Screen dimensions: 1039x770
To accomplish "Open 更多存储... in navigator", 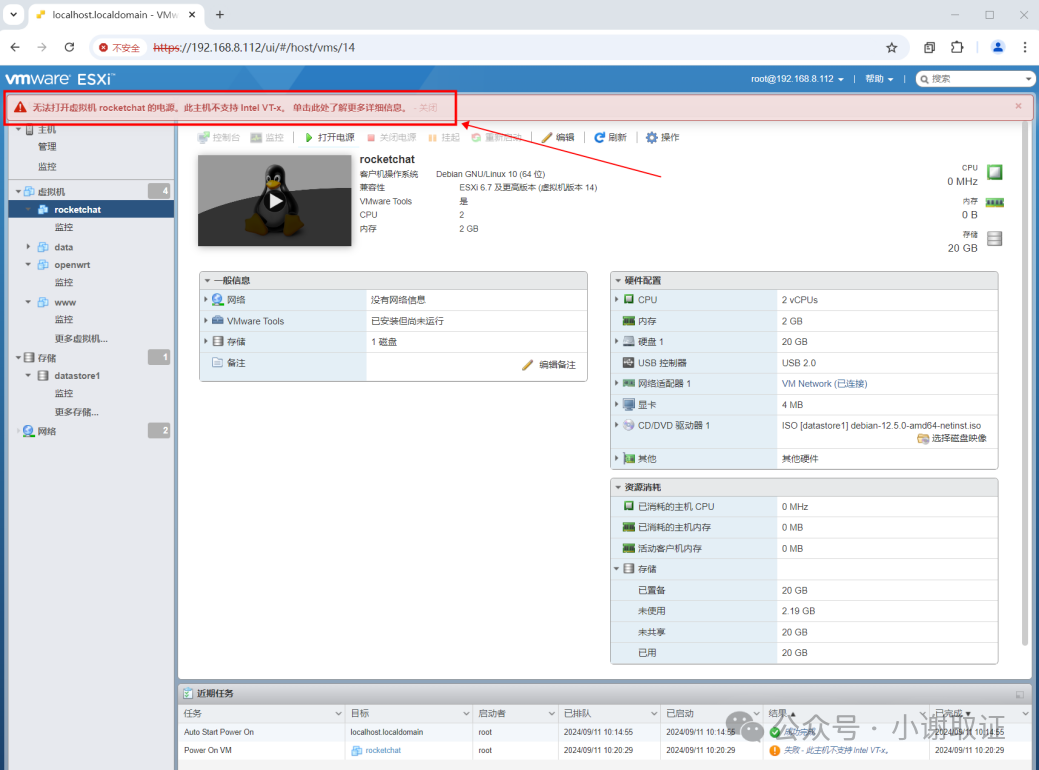I will (x=76, y=412).
